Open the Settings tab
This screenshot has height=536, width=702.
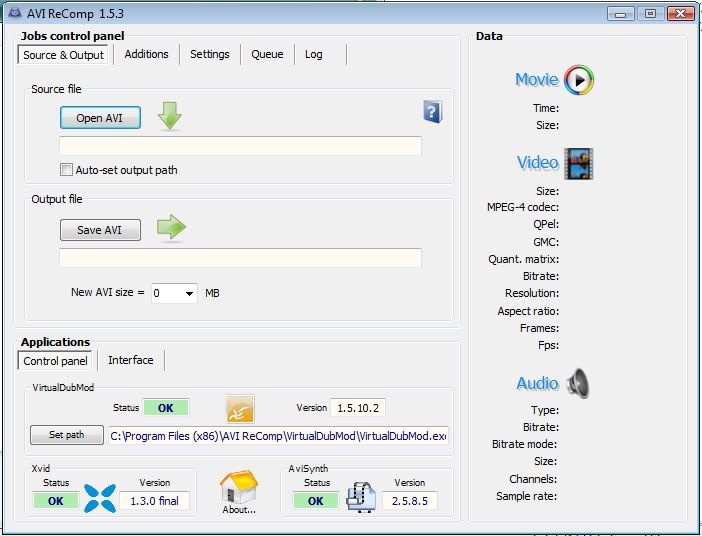click(210, 54)
